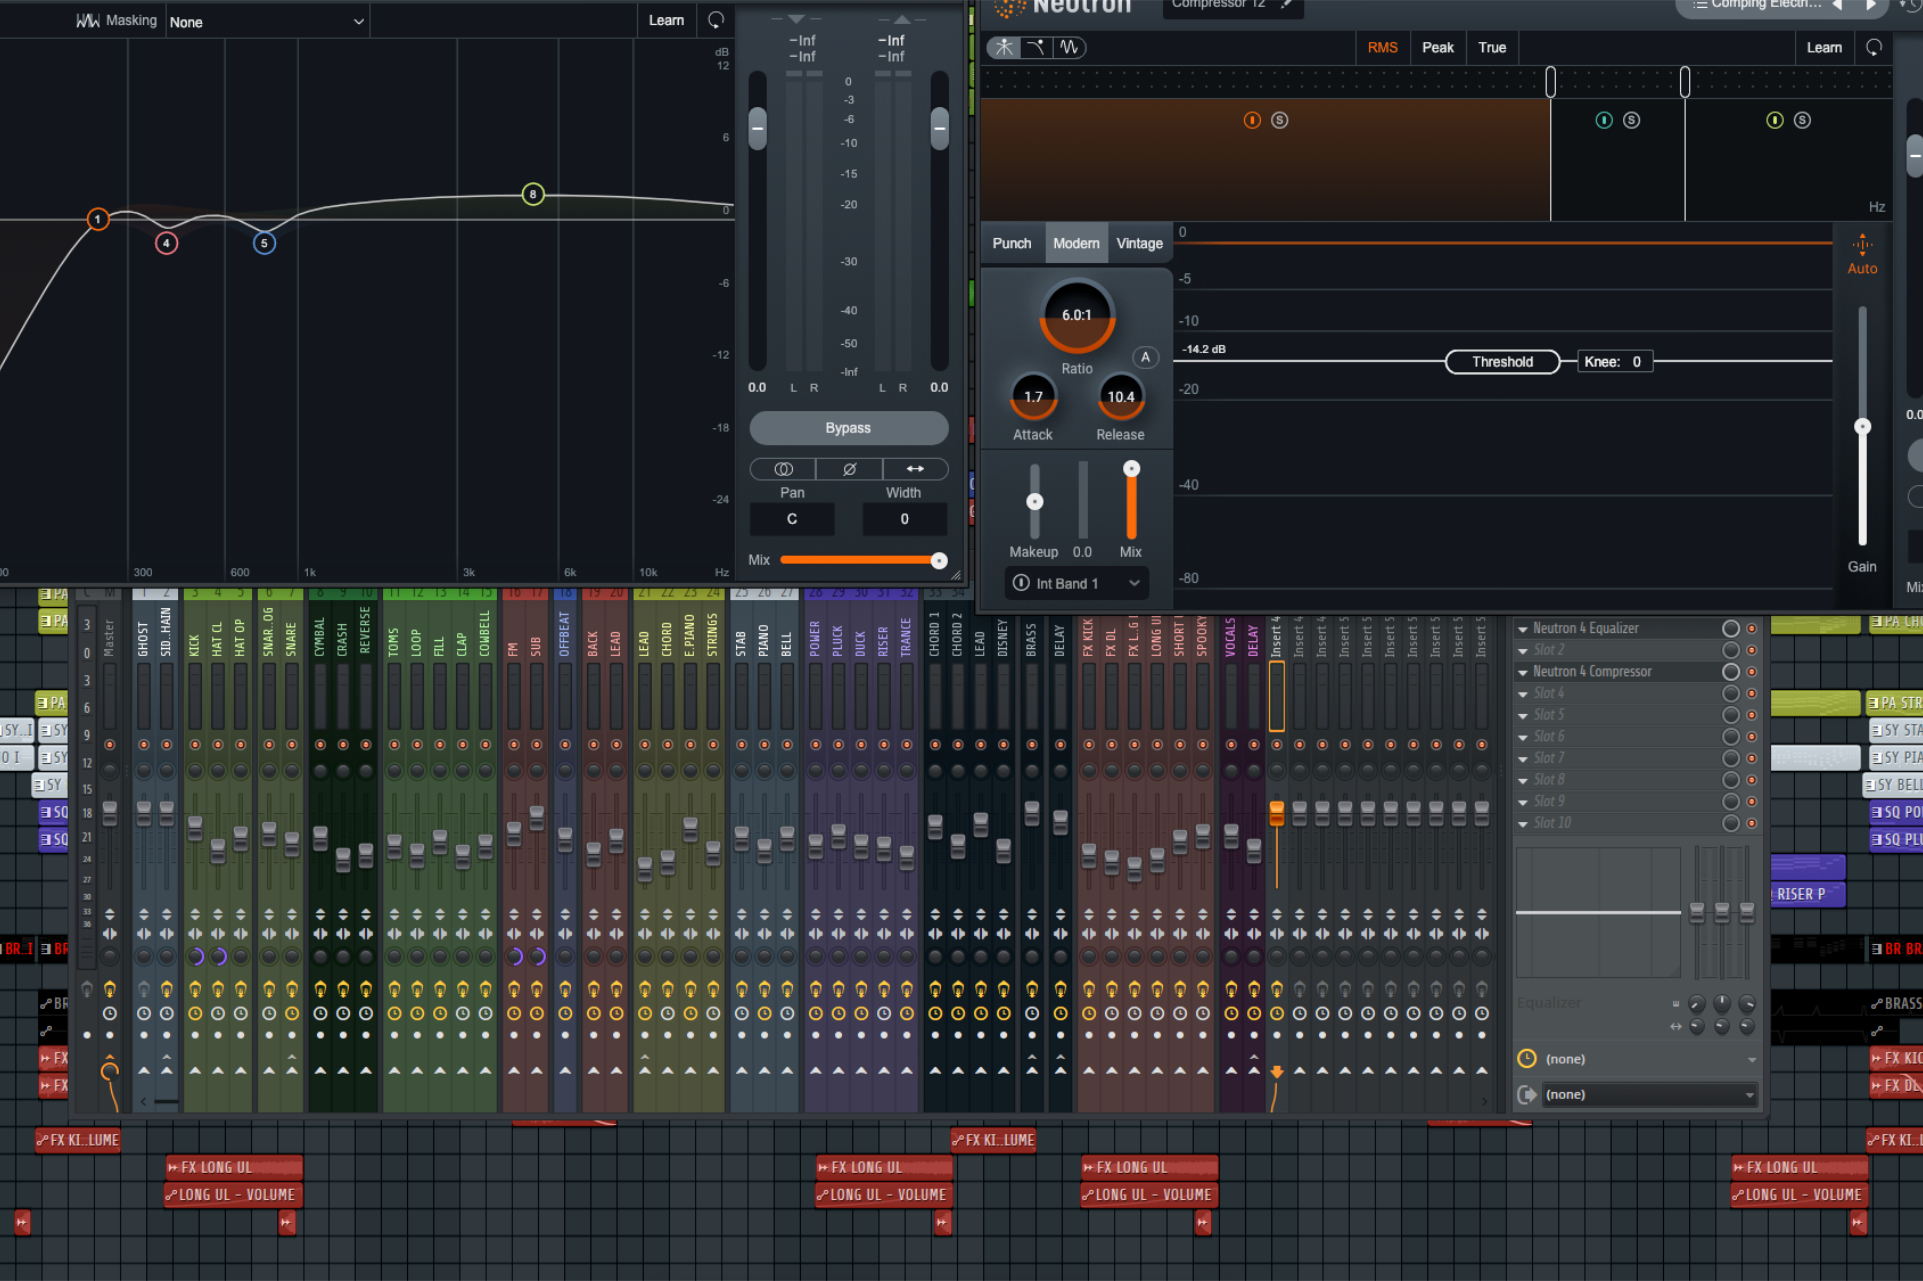Click EQ node 4 on the curve

coord(167,243)
